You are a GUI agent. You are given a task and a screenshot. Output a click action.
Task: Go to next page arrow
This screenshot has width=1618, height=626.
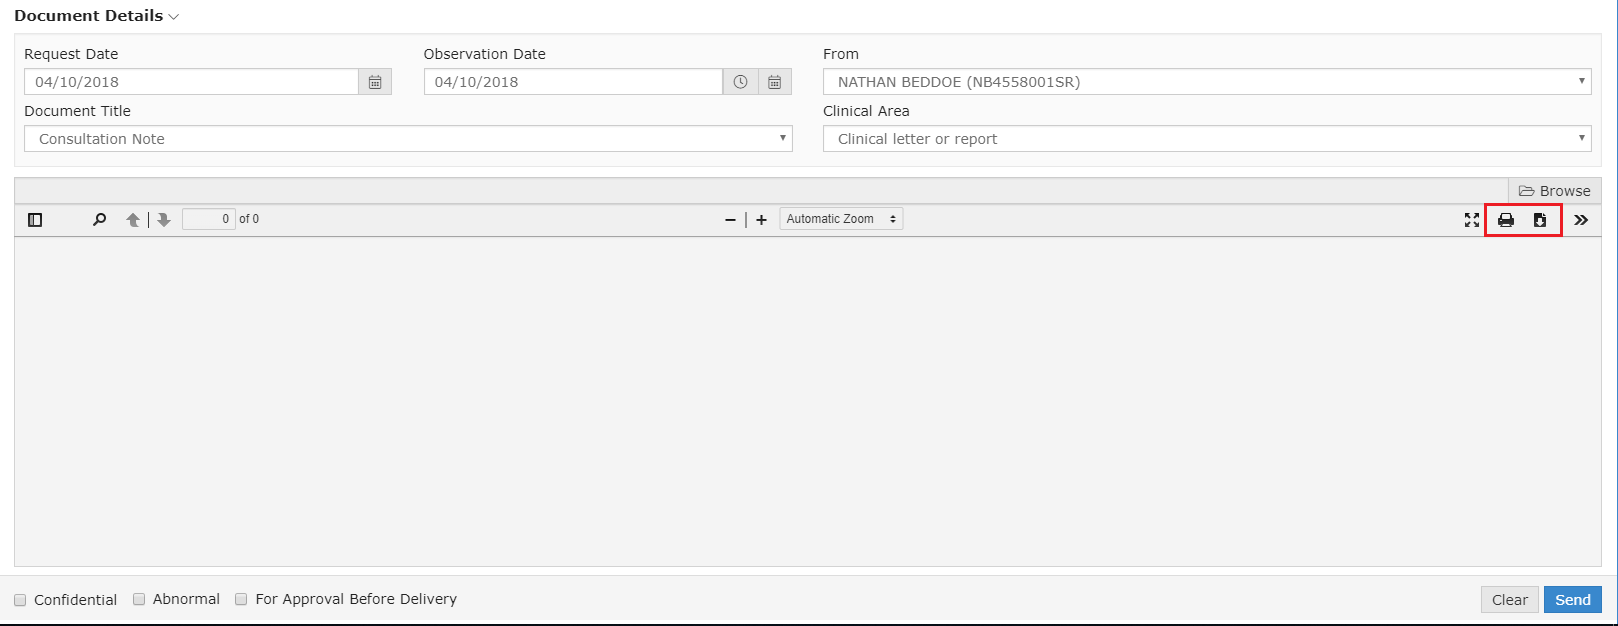tap(164, 220)
